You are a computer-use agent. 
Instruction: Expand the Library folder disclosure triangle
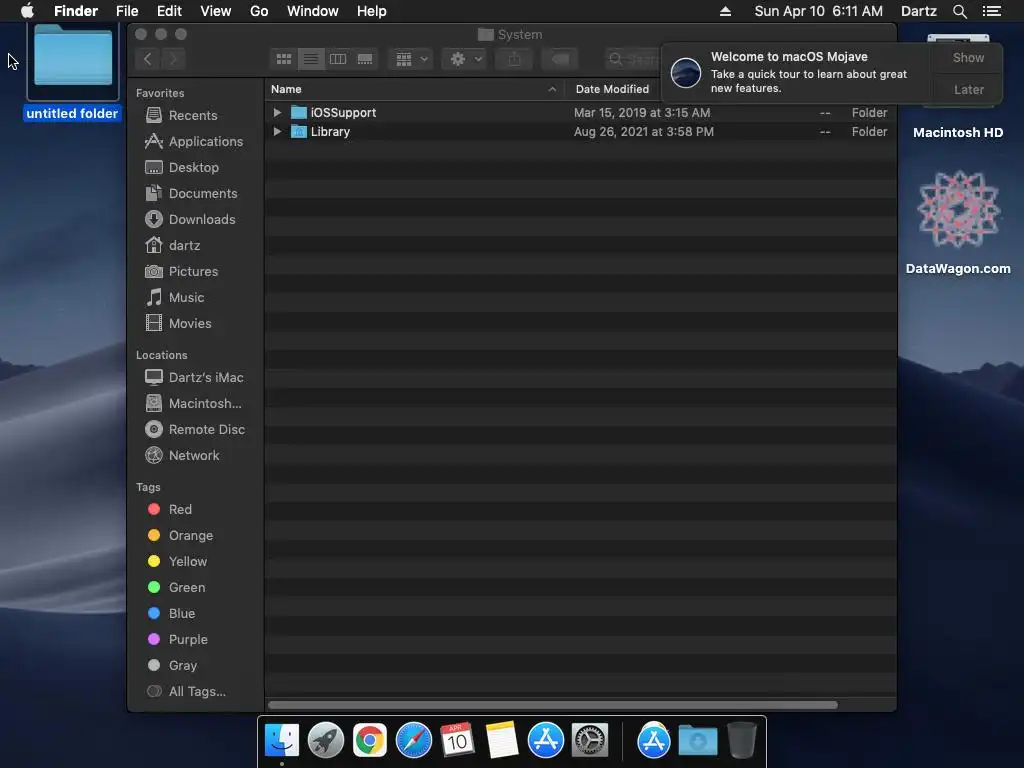click(277, 131)
